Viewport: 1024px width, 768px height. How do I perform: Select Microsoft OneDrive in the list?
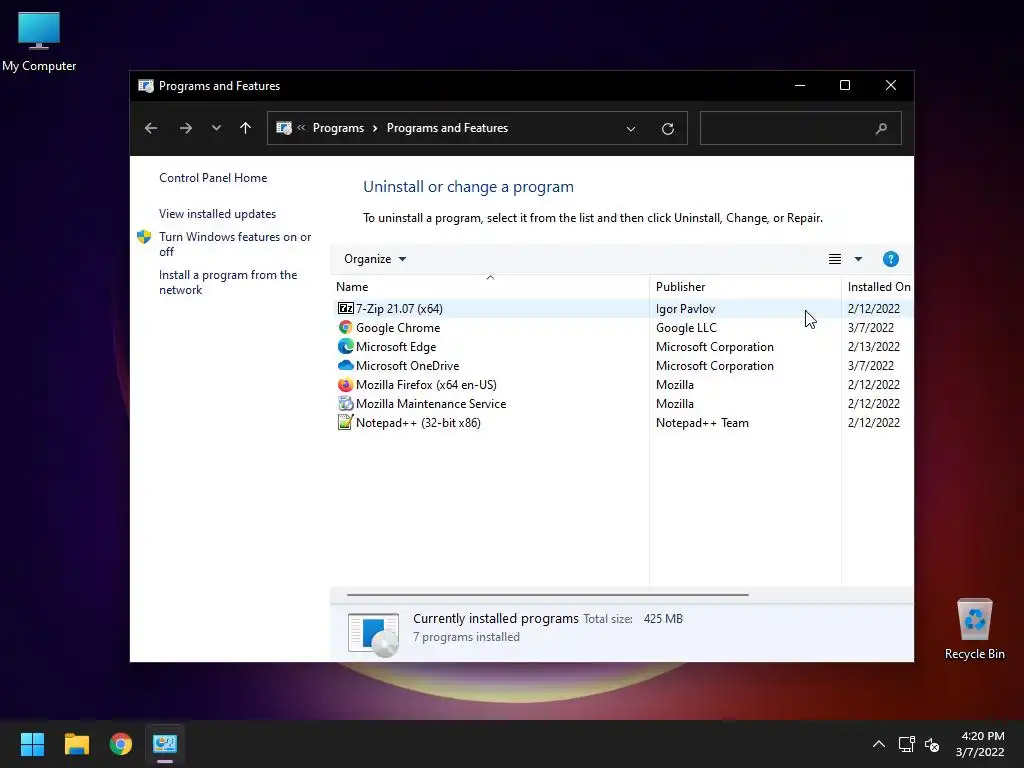pyautogui.click(x=408, y=366)
